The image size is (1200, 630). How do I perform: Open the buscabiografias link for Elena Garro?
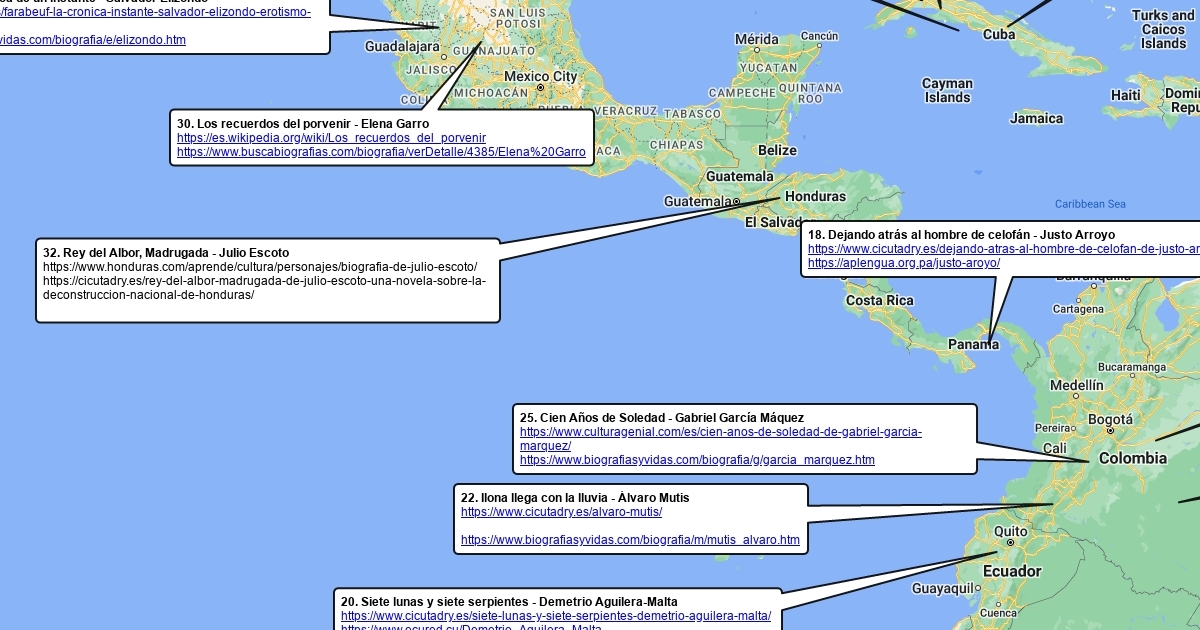(x=381, y=152)
